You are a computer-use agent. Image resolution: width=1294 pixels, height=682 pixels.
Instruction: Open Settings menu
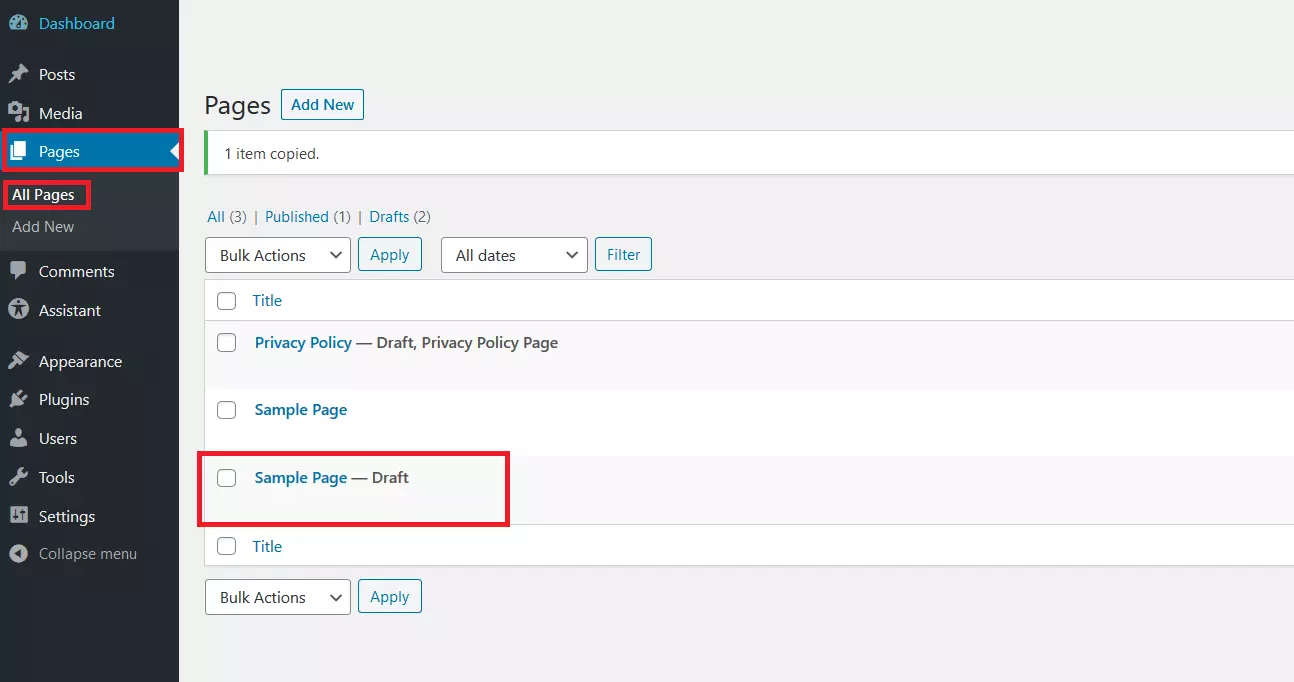(x=67, y=516)
